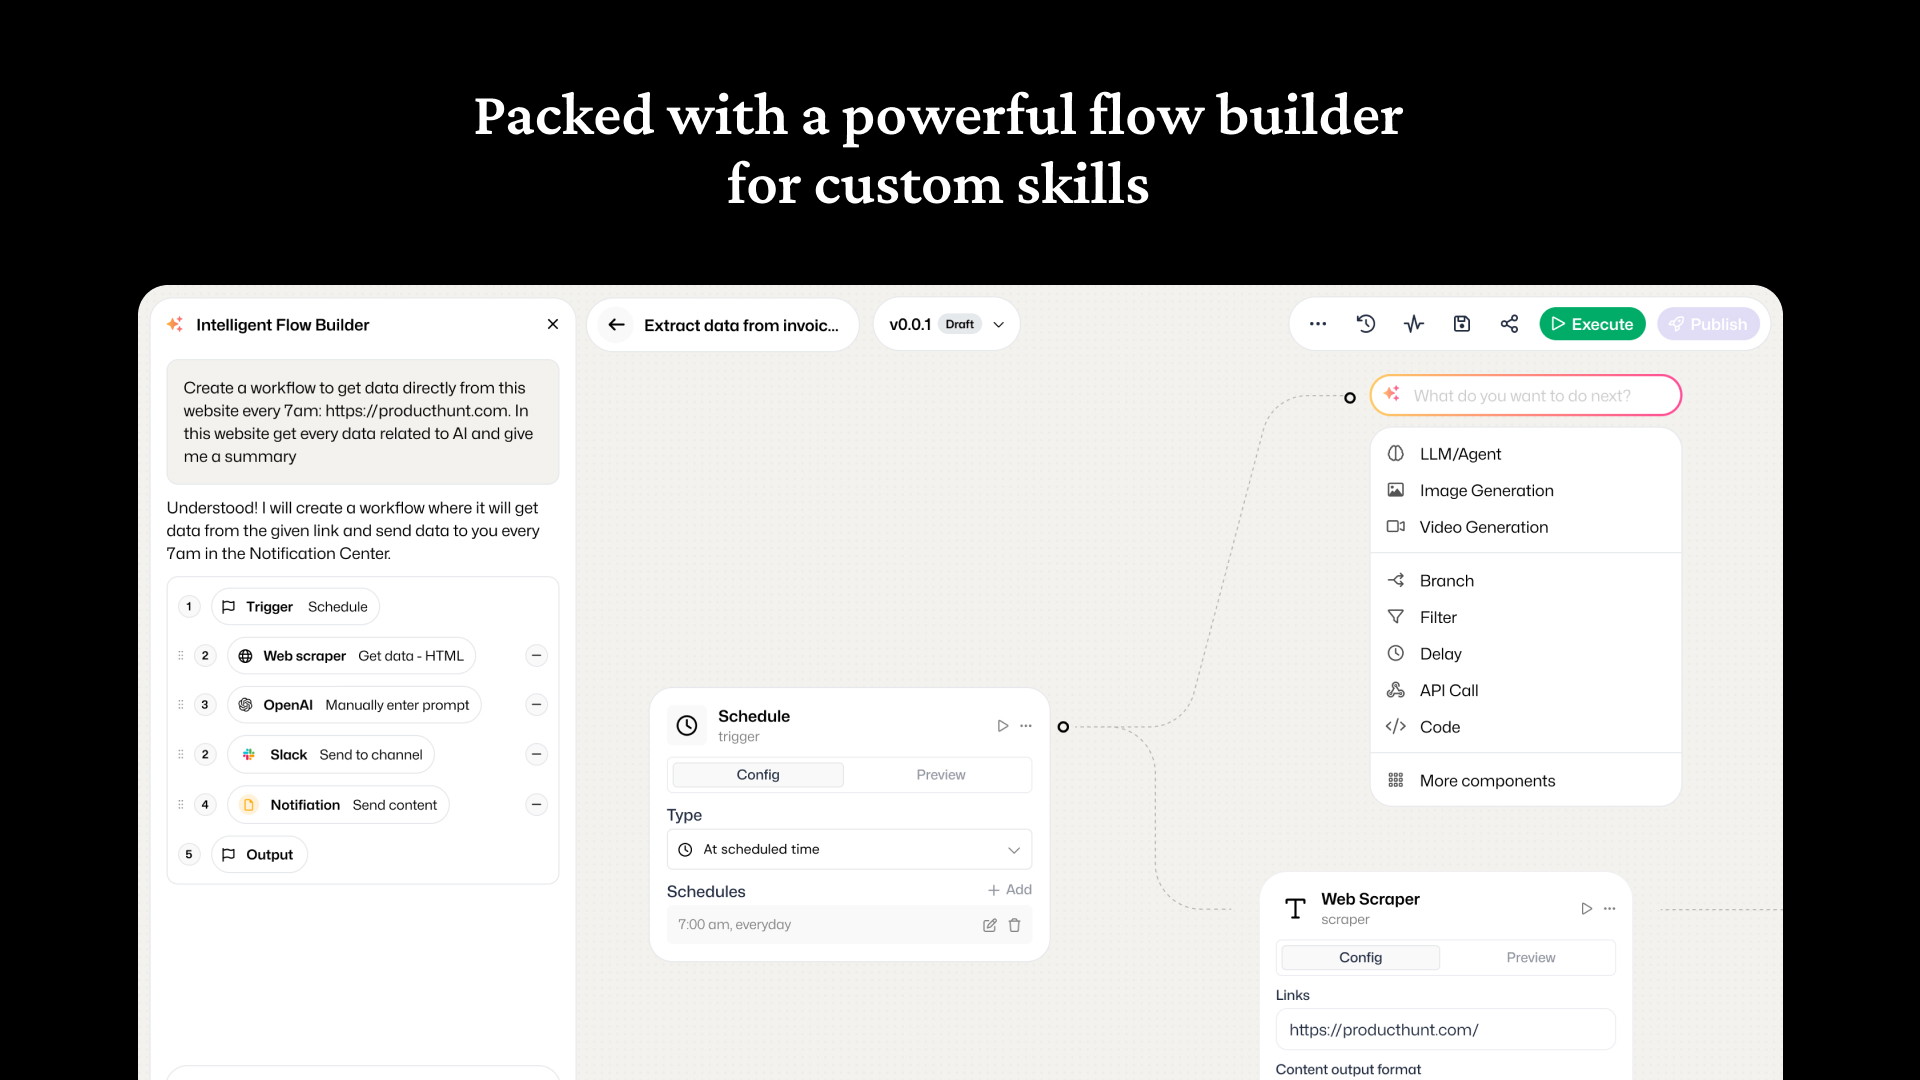Save the workflow with the save icon
Image resolution: width=1920 pixels, height=1080 pixels.
click(x=1461, y=323)
